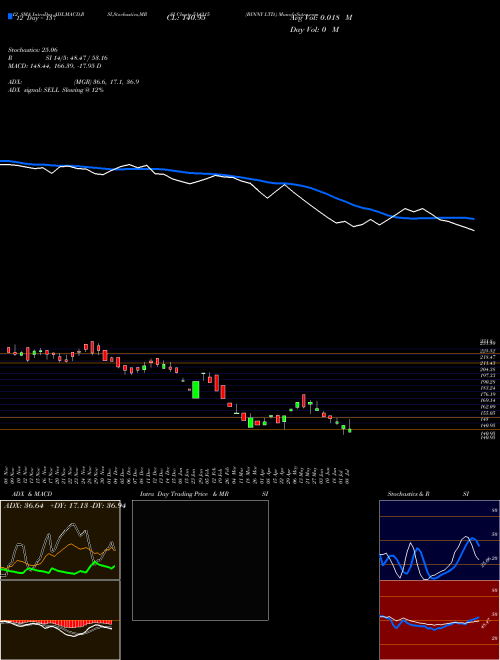Click the 'Intra Day Trading Price & MR' title
This screenshot has width=500, height=660.
184,494
